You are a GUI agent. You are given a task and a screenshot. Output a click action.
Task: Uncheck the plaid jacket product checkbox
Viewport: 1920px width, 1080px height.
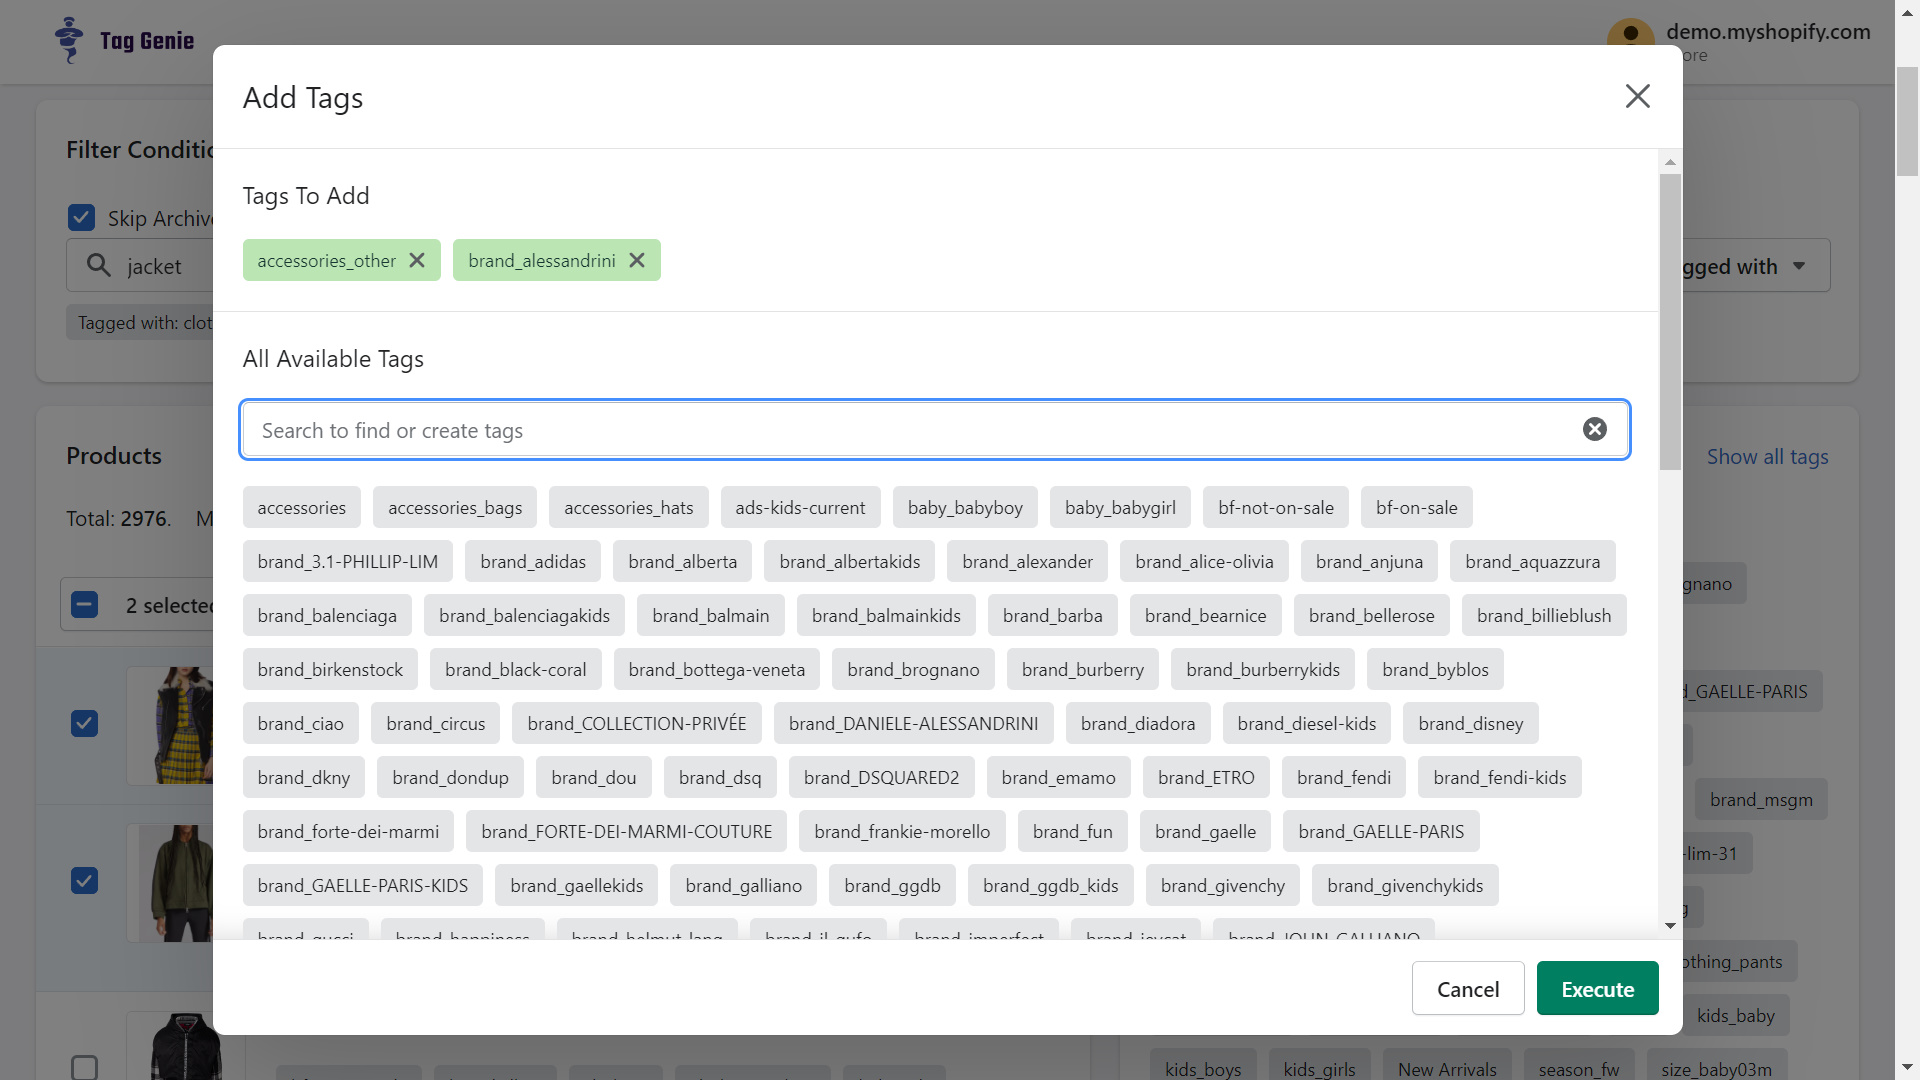(x=85, y=723)
